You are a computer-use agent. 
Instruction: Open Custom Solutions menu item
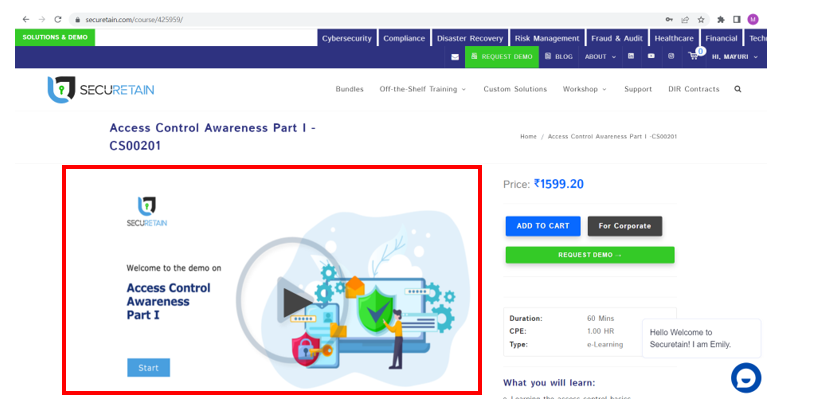[x=515, y=89]
